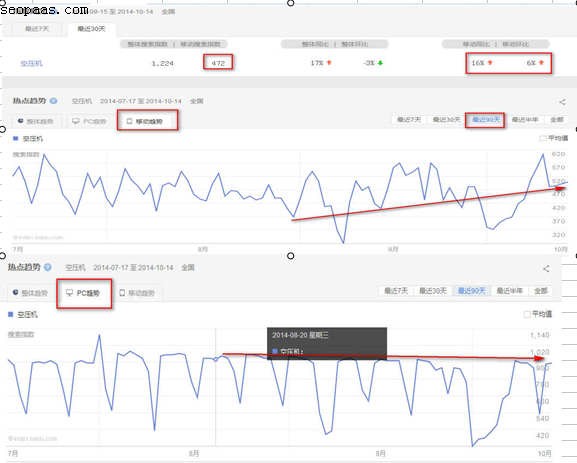Choose 最近90天 range in upper chart

click(486, 120)
